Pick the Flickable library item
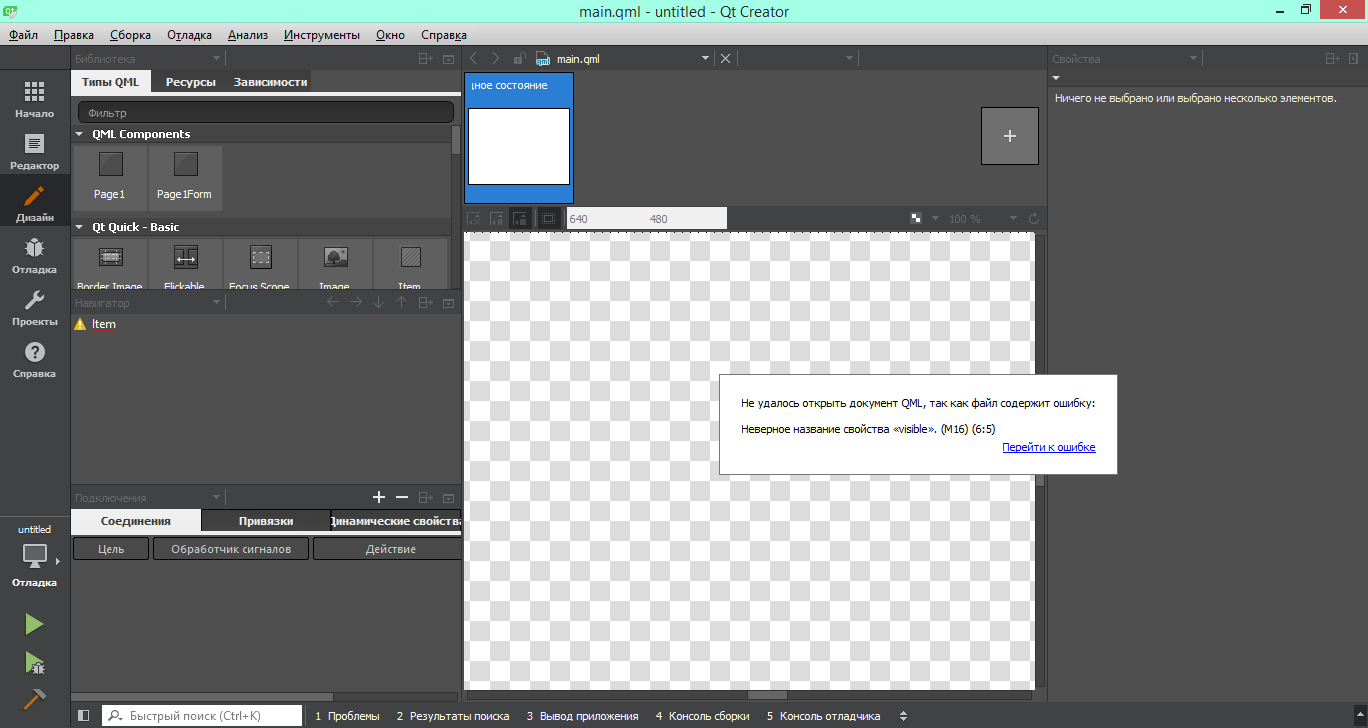 click(x=185, y=265)
